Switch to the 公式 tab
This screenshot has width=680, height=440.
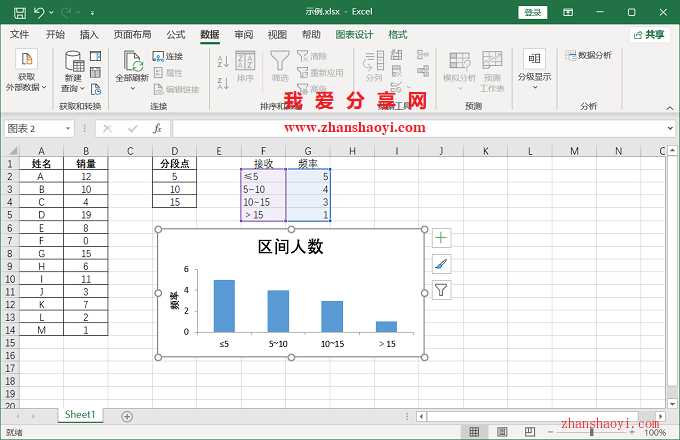pyautogui.click(x=176, y=35)
